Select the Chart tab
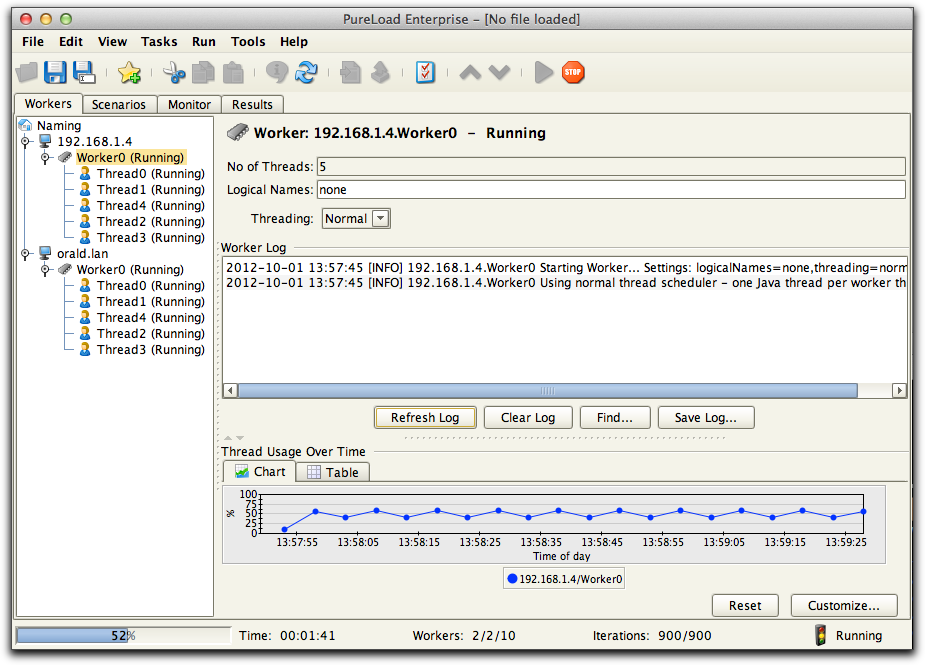925x665 pixels. tap(260, 471)
